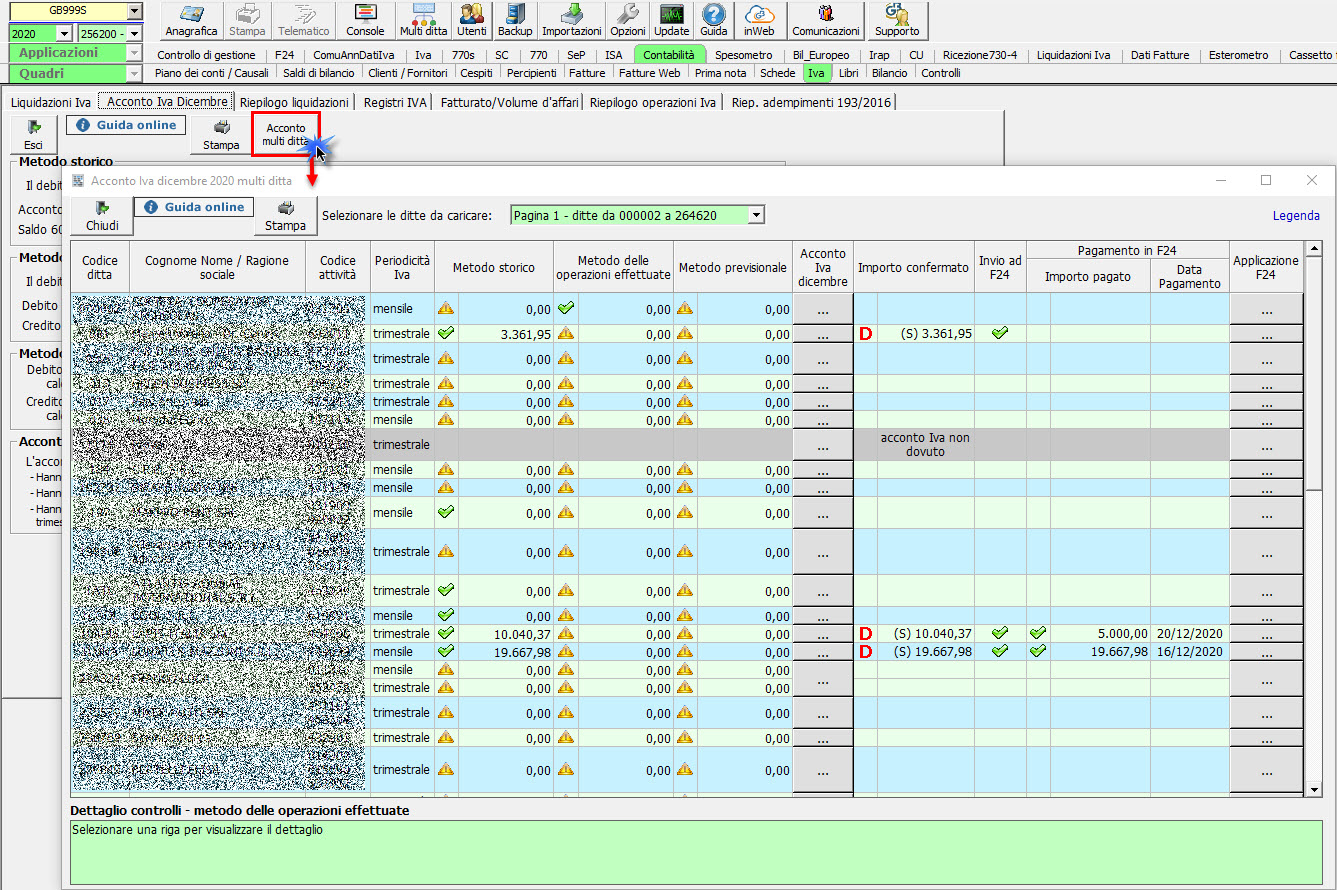Screen dimensions: 1337x890
Task: Select the (S) 3.361,95 confirmed amount cell
Action: 925,334
